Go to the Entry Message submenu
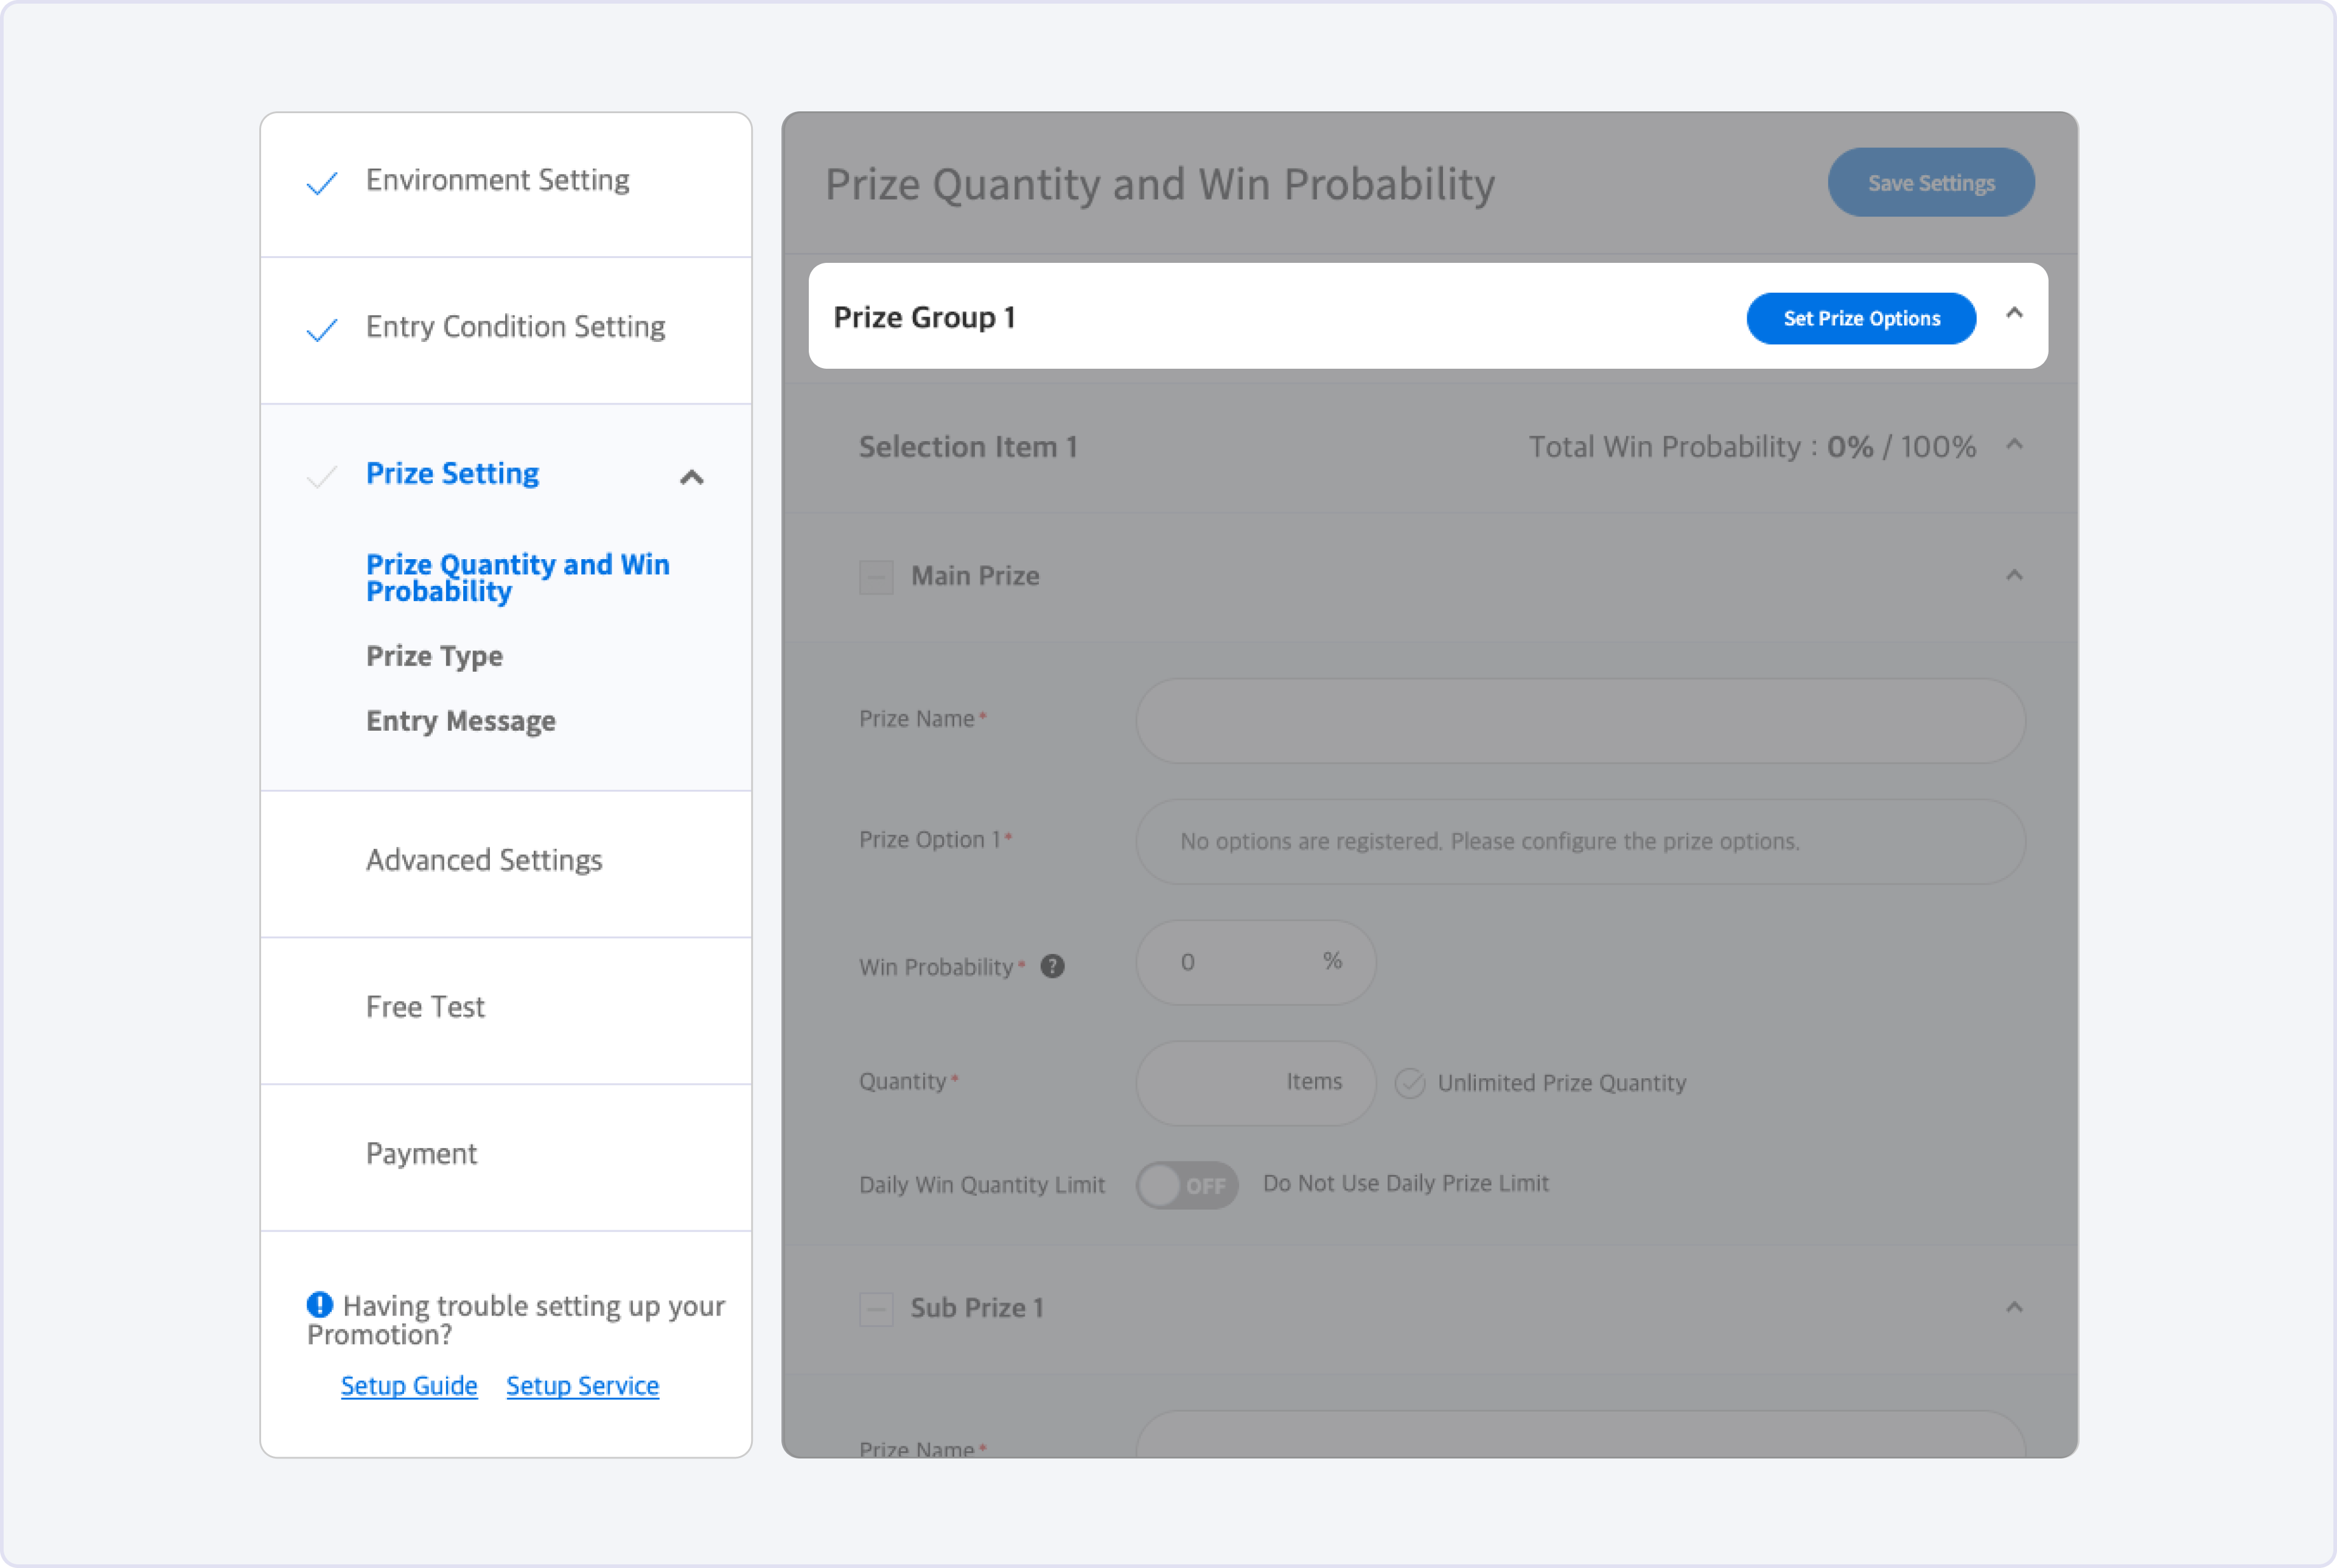Image resolution: width=2337 pixels, height=1568 pixels. (x=460, y=721)
